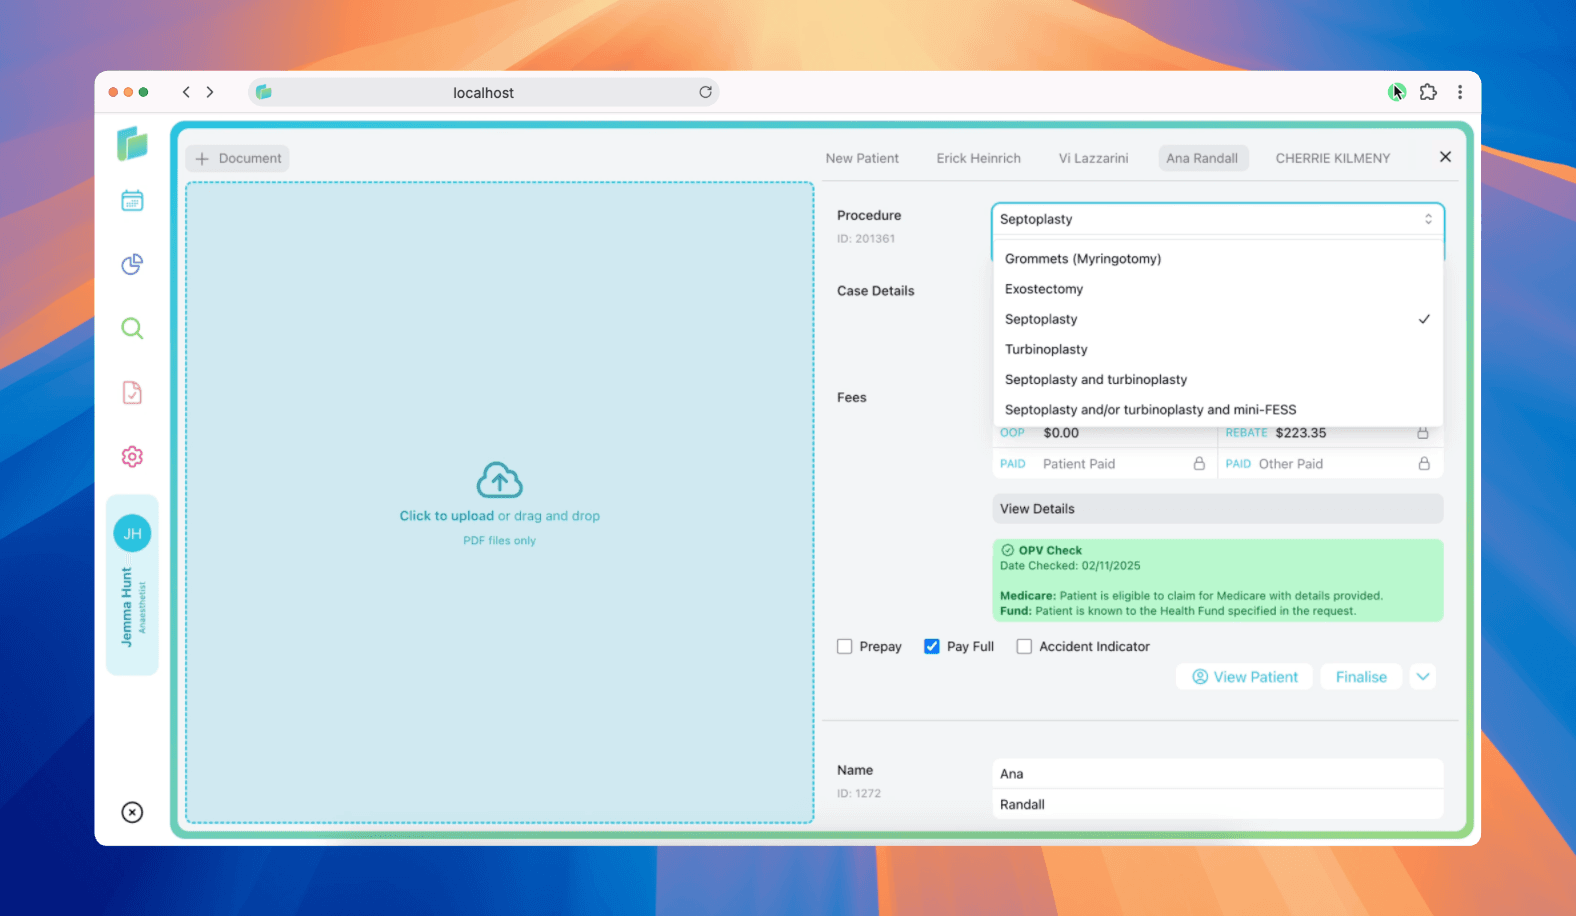Click the search magnifier sidebar icon

(132, 328)
